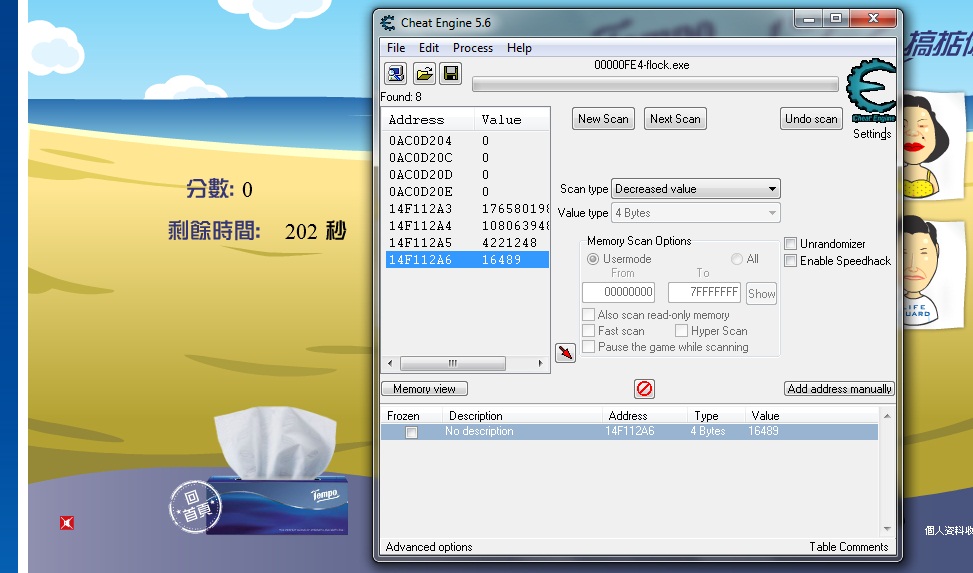
Task: Click the floppy disk save icon
Action: point(451,74)
